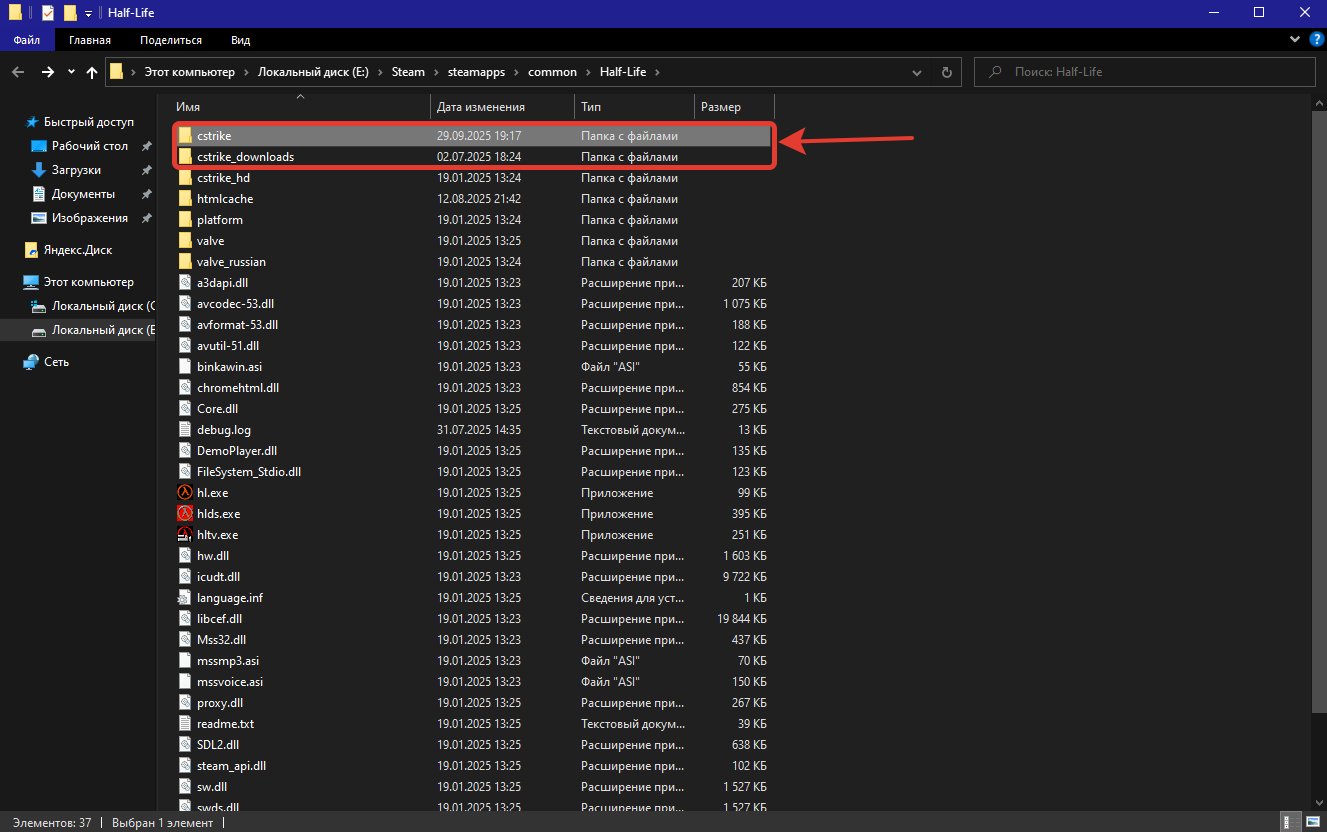The height and width of the screenshot is (832, 1327).
Task: Open Яндекс.Диск in the navigation pane
Action: [x=76, y=250]
